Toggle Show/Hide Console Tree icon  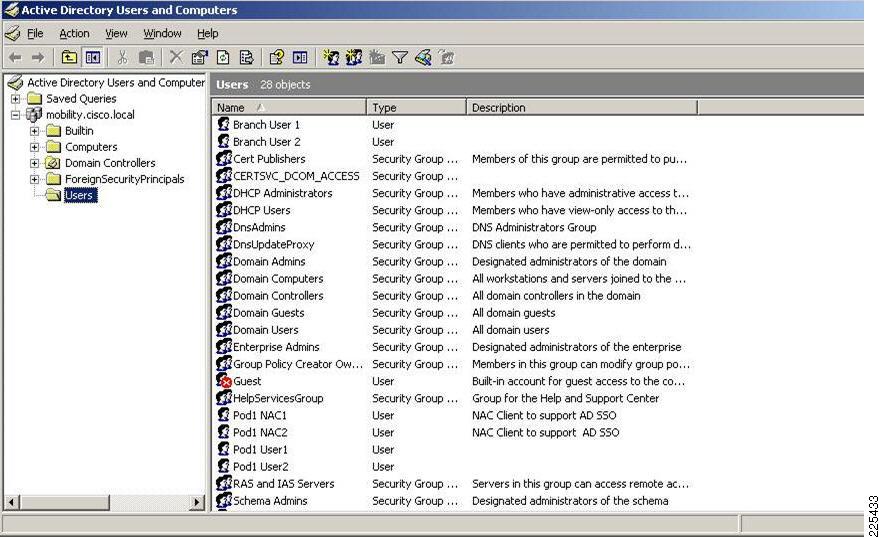(x=92, y=57)
